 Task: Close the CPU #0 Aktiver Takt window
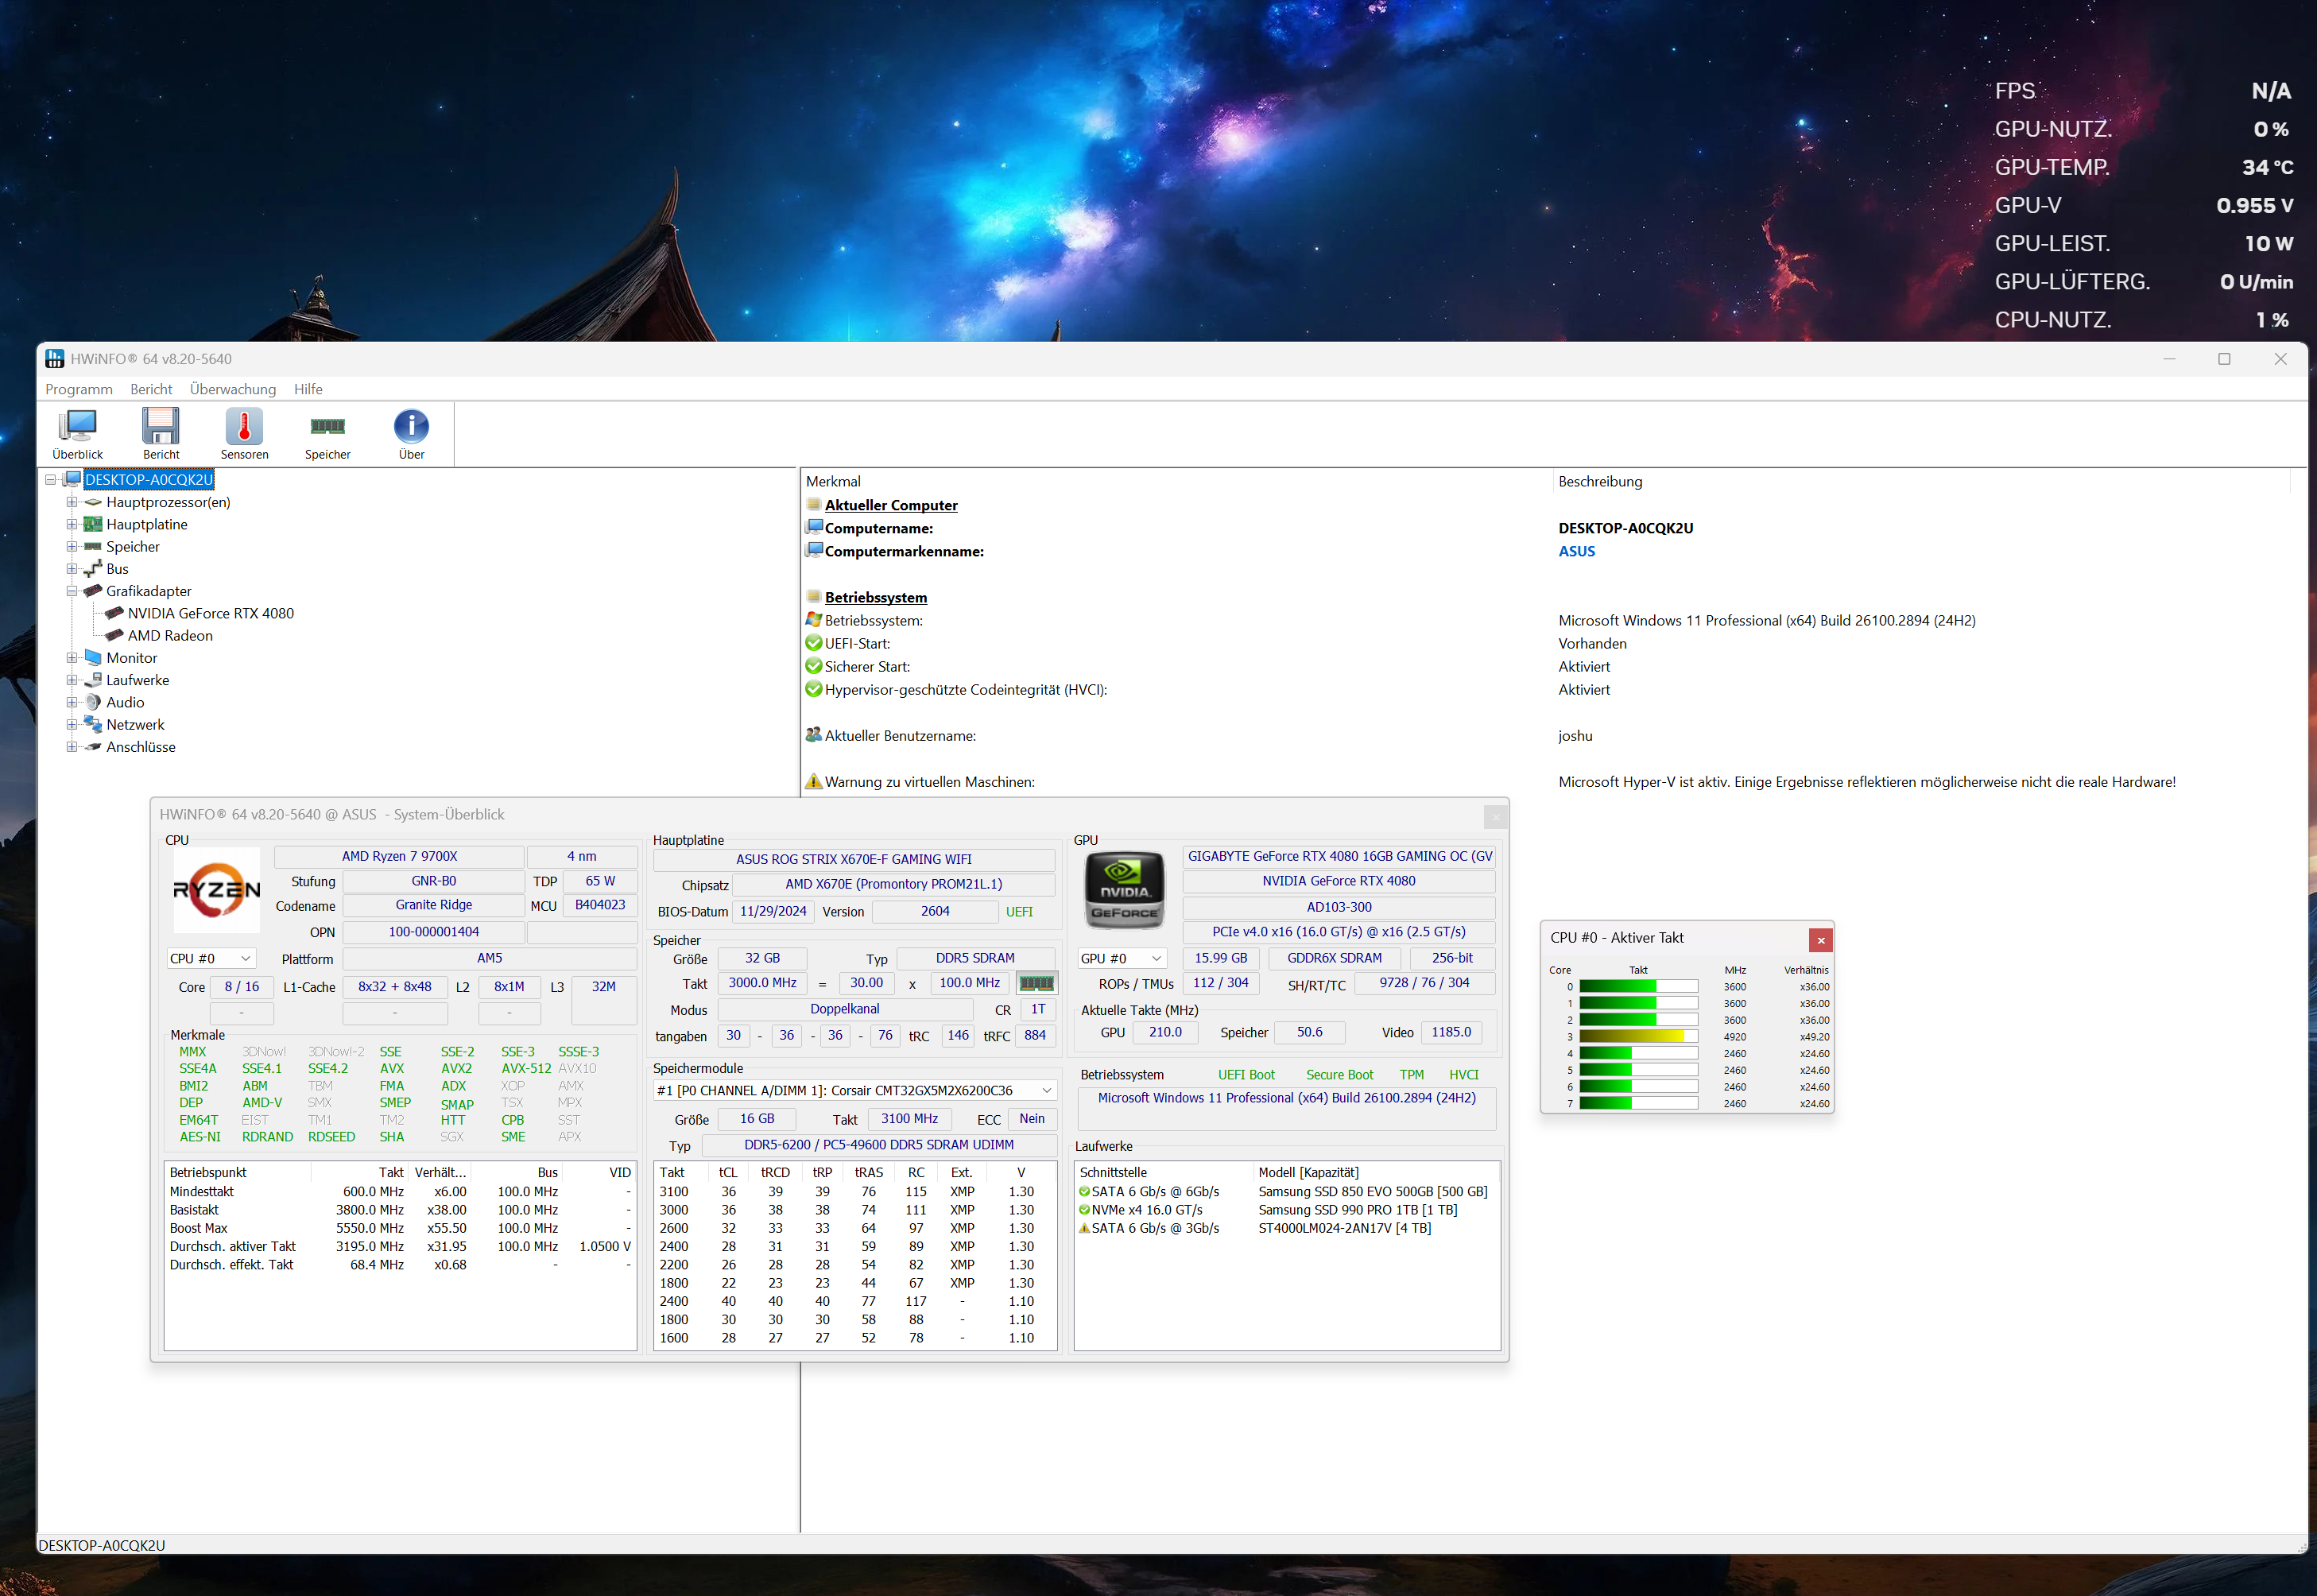(x=1821, y=940)
